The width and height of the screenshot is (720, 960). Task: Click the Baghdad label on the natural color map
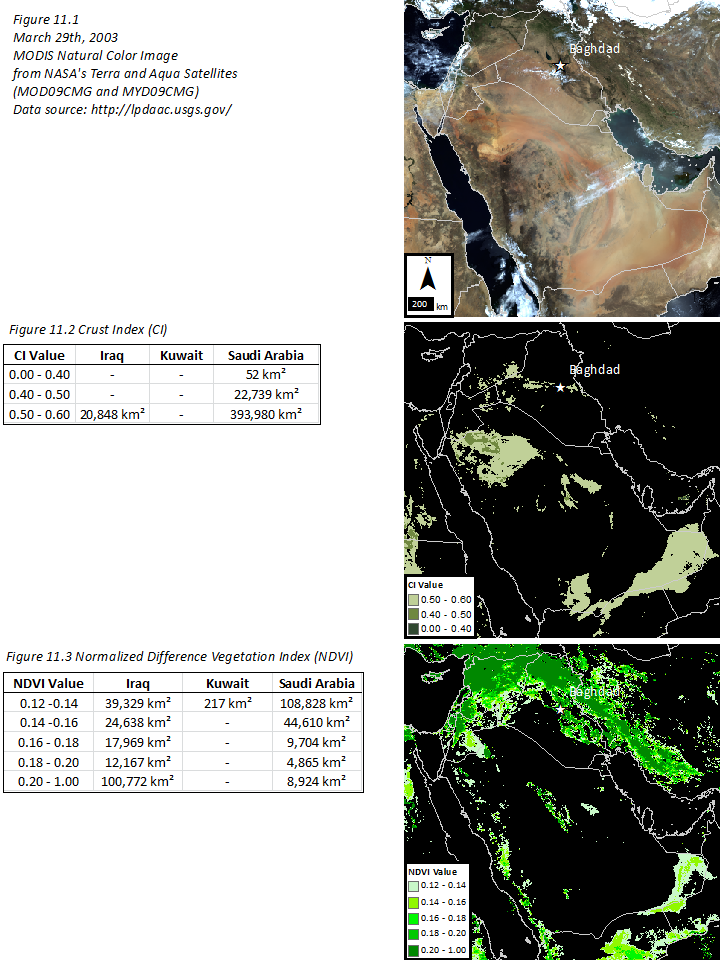click(x=594, y=49)
